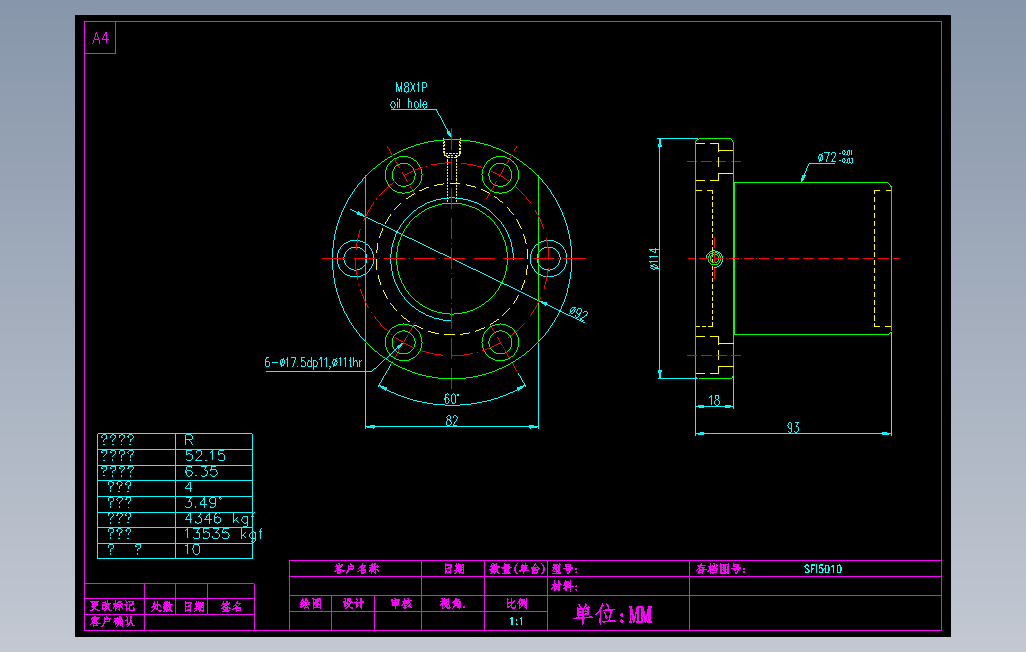Click the ø114 flange diameter dimension
Viewport: 1026px width, 652px height.
click(x=654, y=258)
